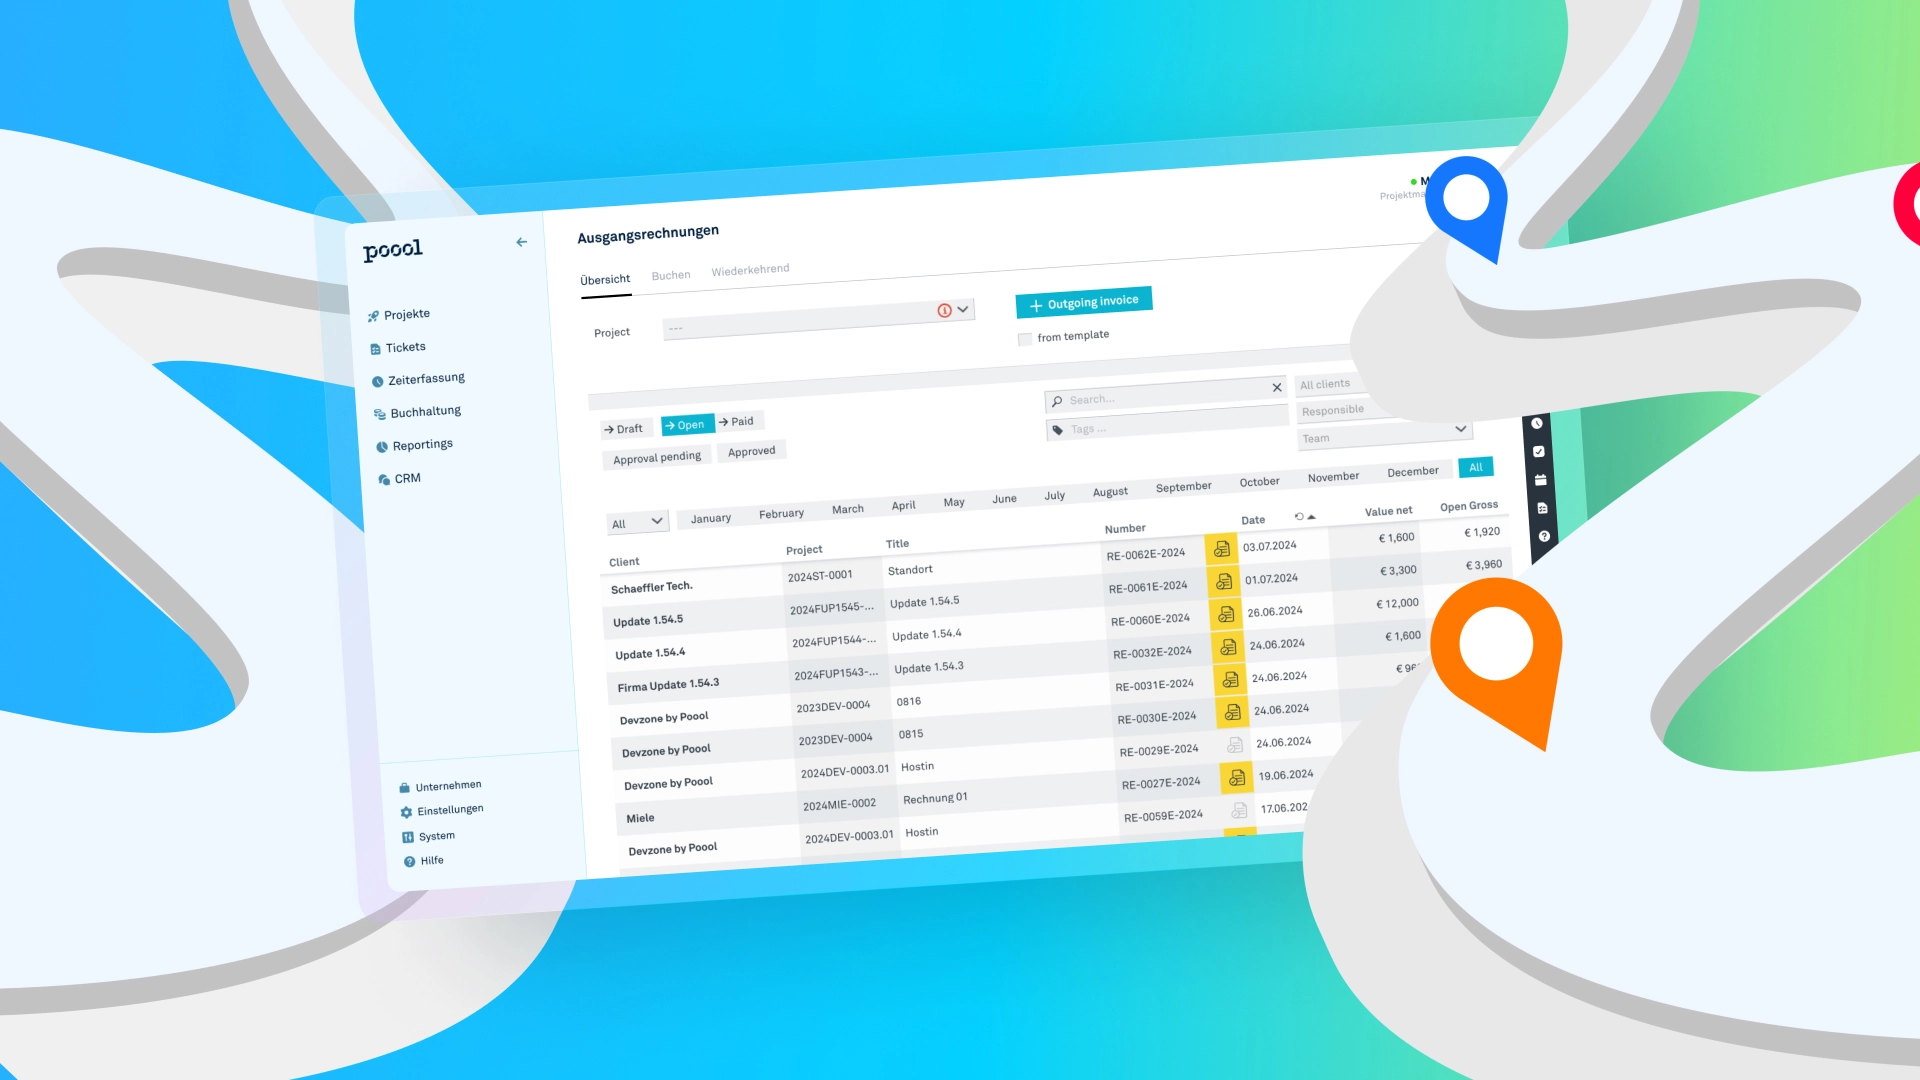Expand the status filter All dropdown

[637, 521]
